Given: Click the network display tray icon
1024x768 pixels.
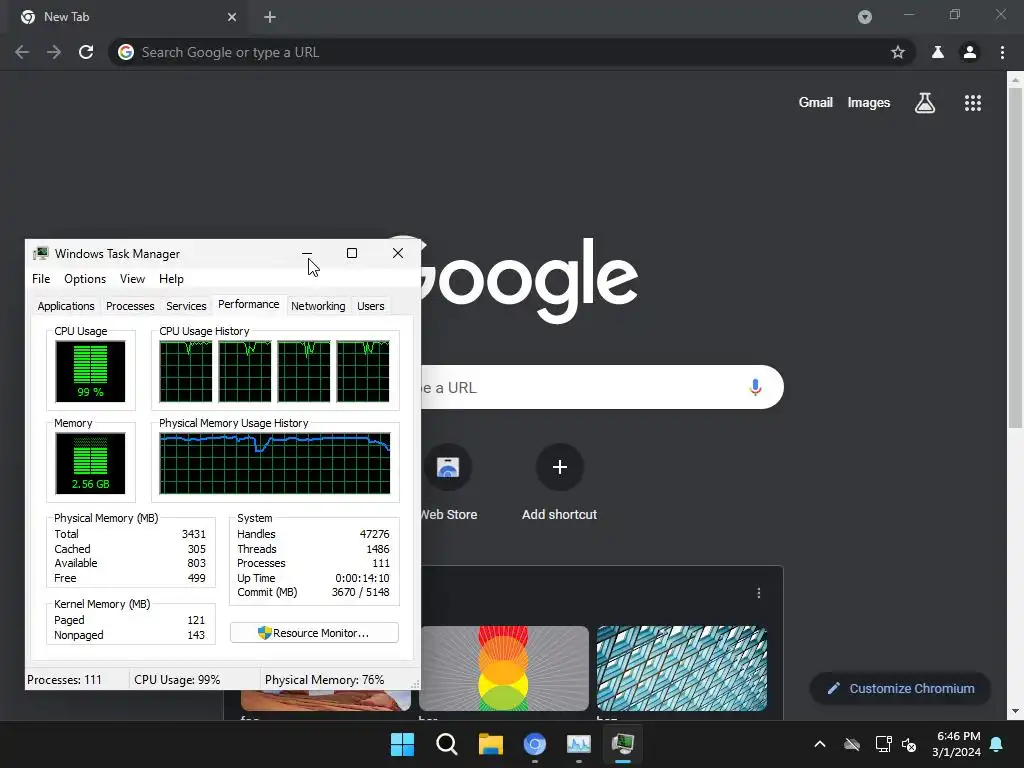Looking at the screenshot, I should click(x=883, y=744).
